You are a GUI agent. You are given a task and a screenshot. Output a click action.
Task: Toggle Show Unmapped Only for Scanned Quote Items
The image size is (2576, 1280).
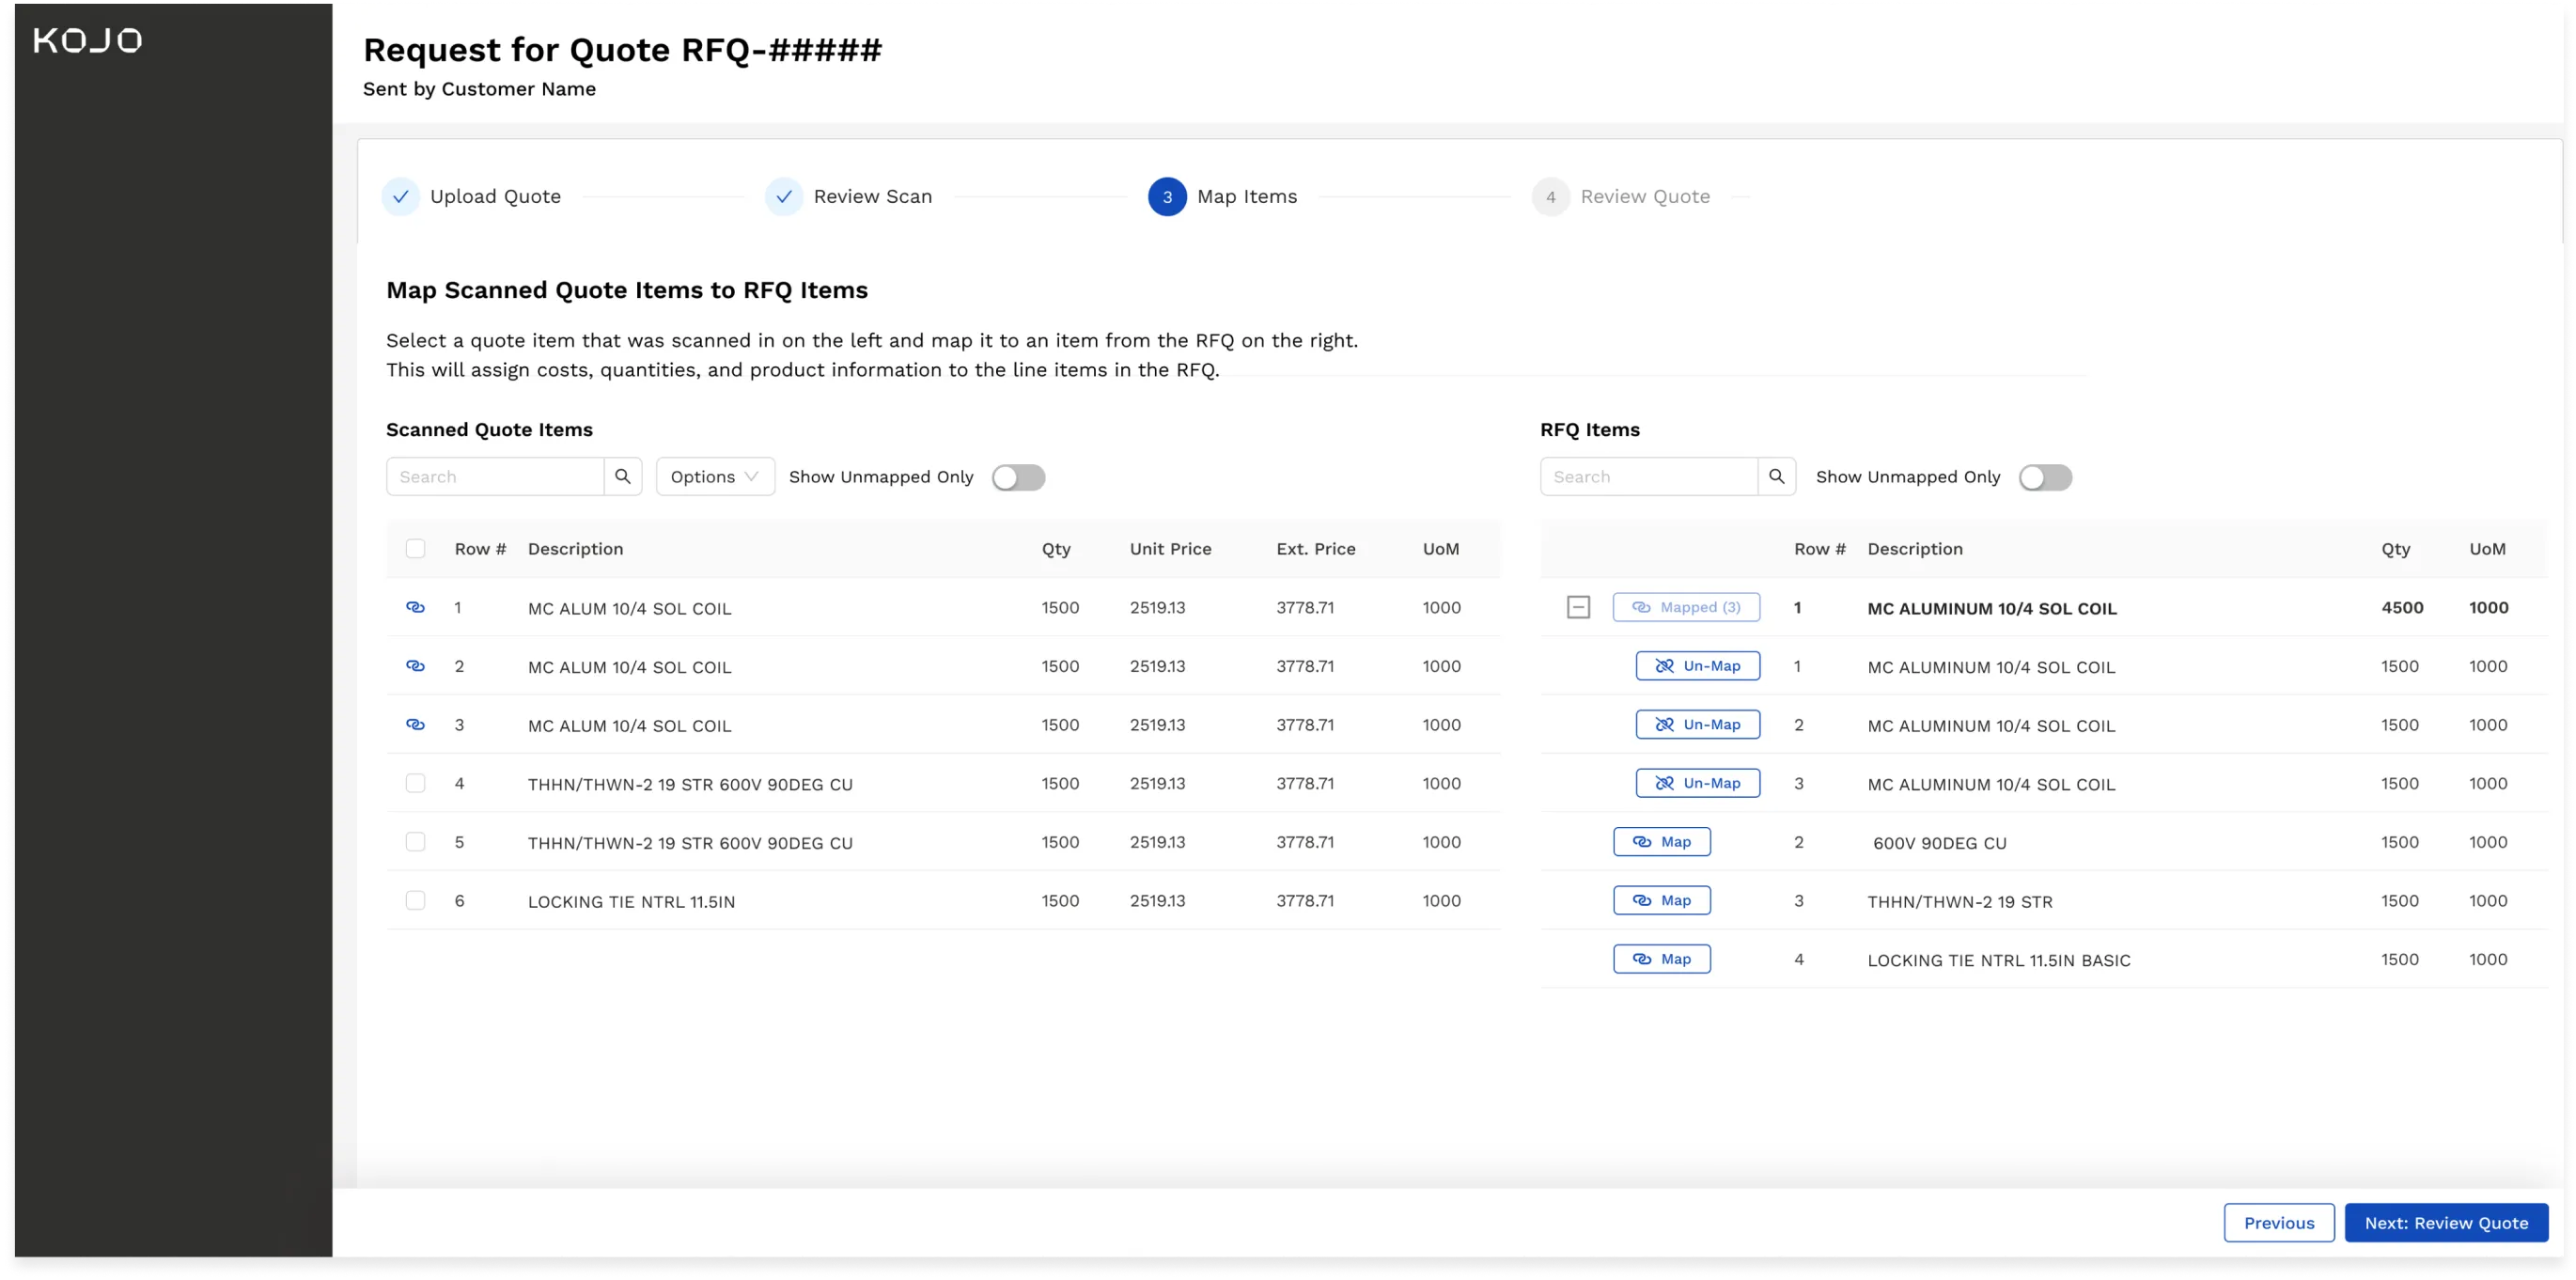coord(1018,478)
